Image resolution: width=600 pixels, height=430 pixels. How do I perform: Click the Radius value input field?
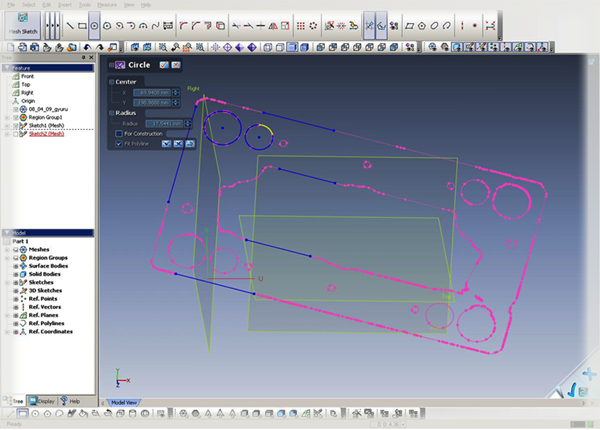pos(166,123)
